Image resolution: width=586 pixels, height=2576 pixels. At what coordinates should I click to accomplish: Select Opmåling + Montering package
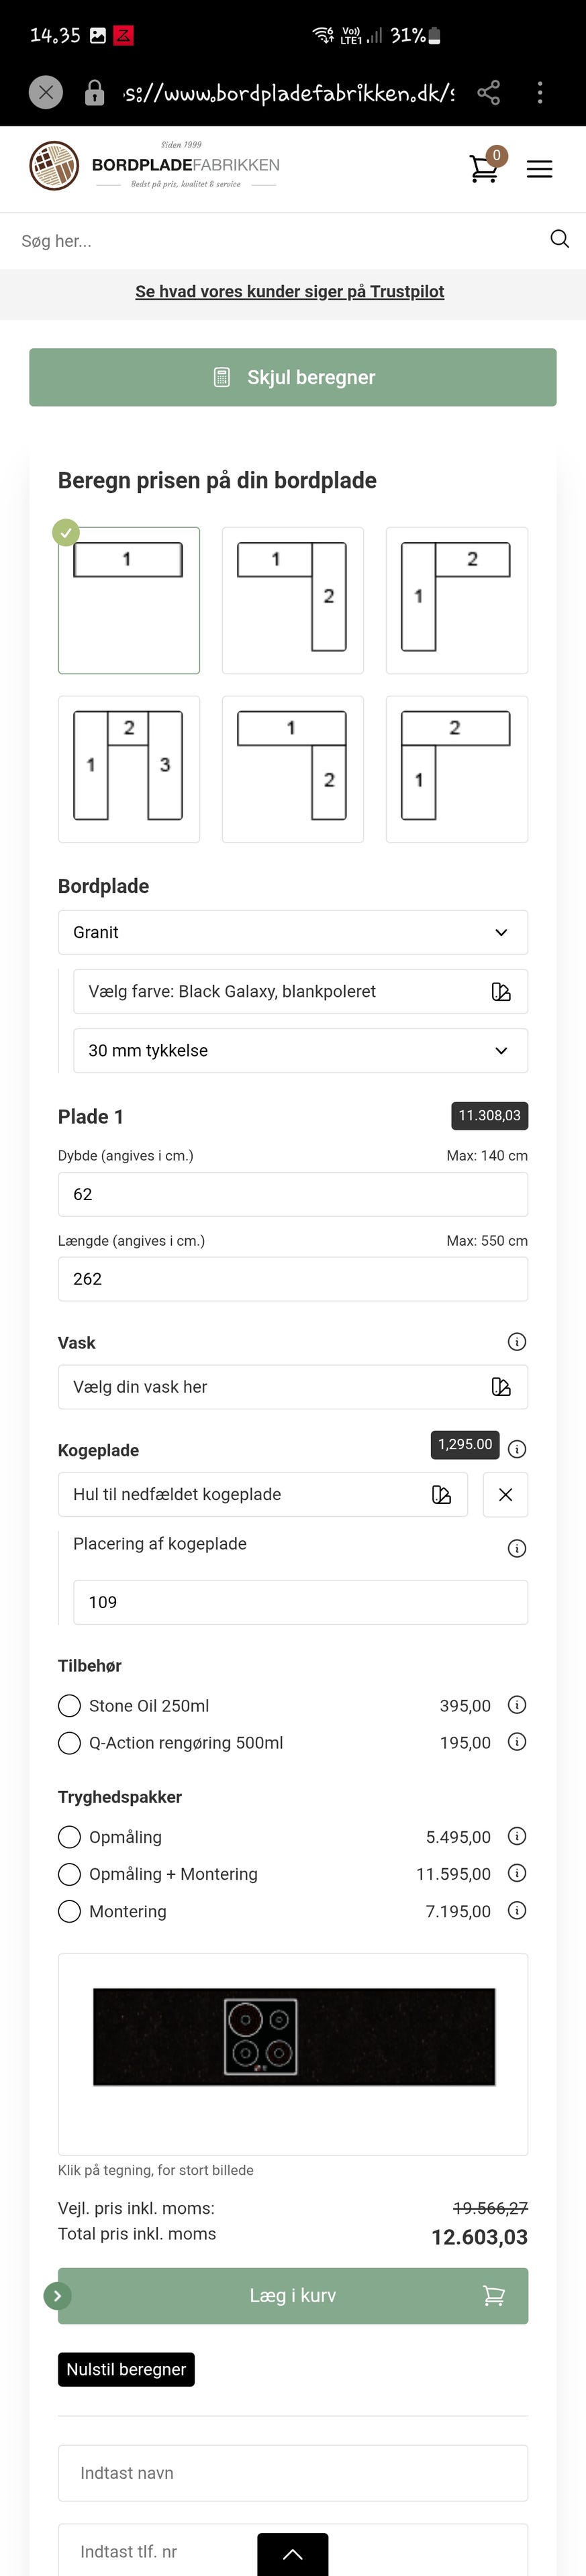[x=69, y=1874]
